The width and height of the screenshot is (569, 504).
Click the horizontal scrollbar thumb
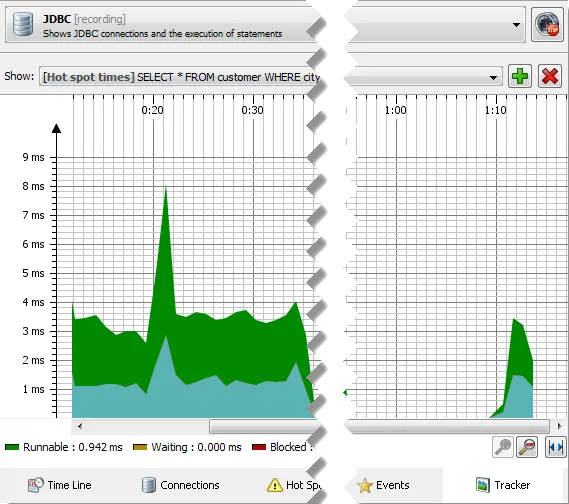[x=379, y=426]
